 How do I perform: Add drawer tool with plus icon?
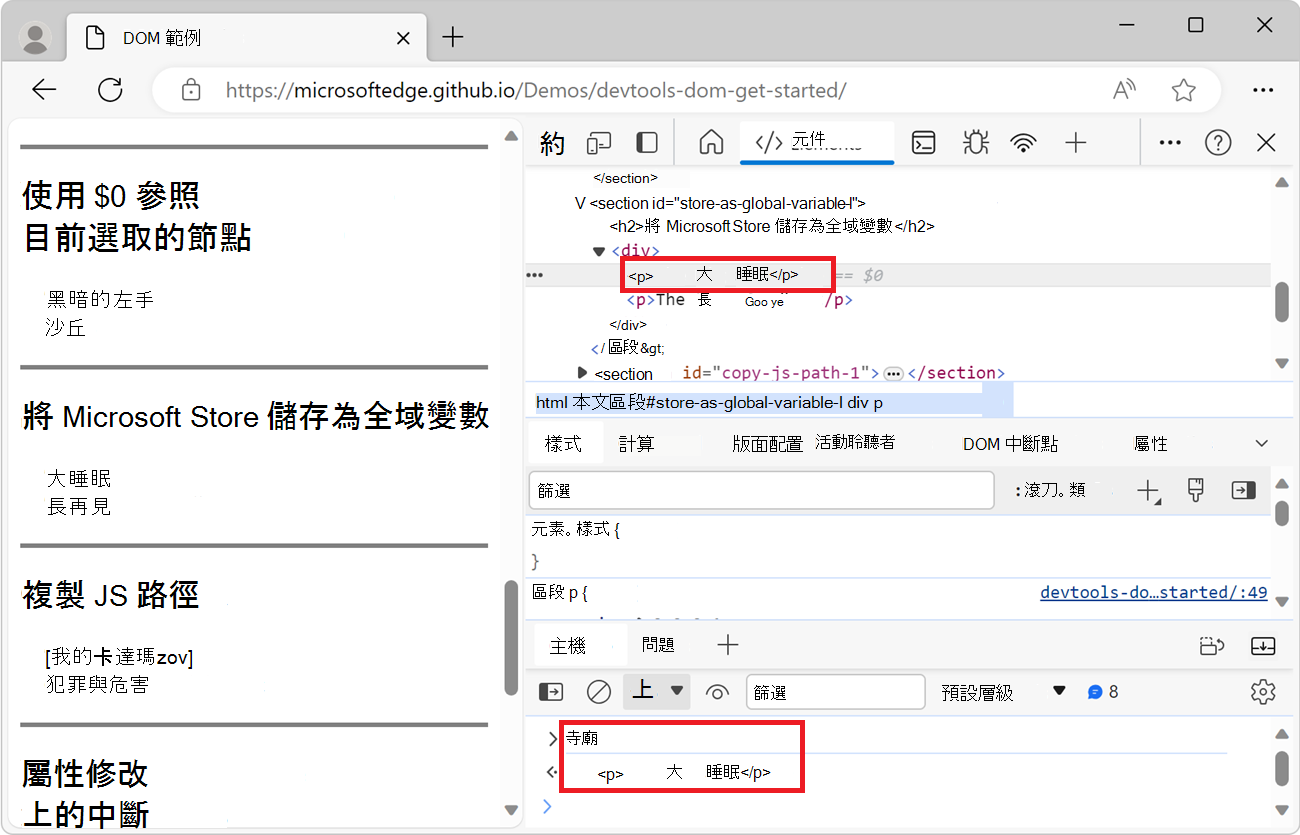pos(728,645)
